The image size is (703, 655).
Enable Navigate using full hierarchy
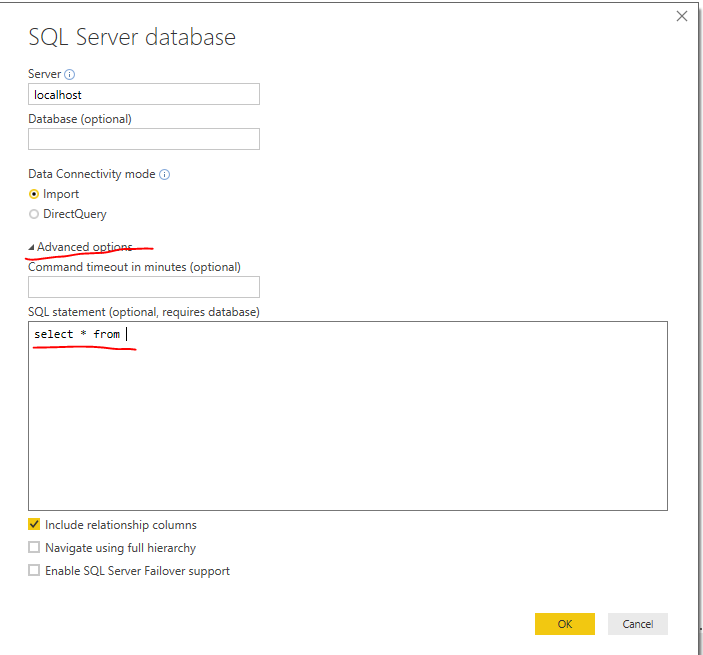tap(34, 547)
